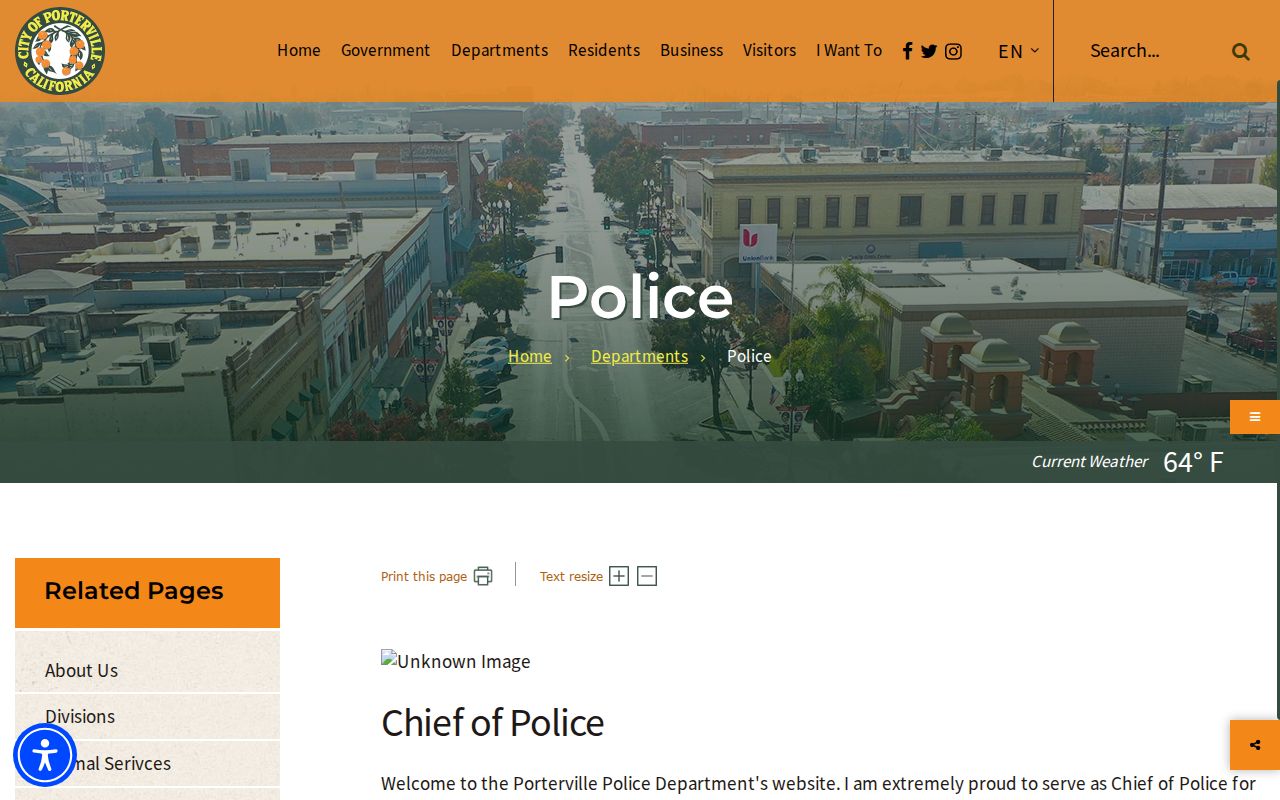Click the Text resize label
The height and width of the screenshot is (800, 1280).
571,576
